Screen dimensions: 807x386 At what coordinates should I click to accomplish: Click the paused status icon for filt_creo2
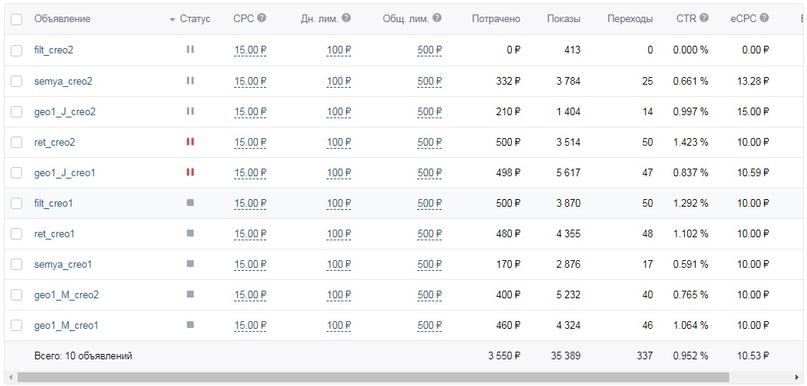click(190, 49)
